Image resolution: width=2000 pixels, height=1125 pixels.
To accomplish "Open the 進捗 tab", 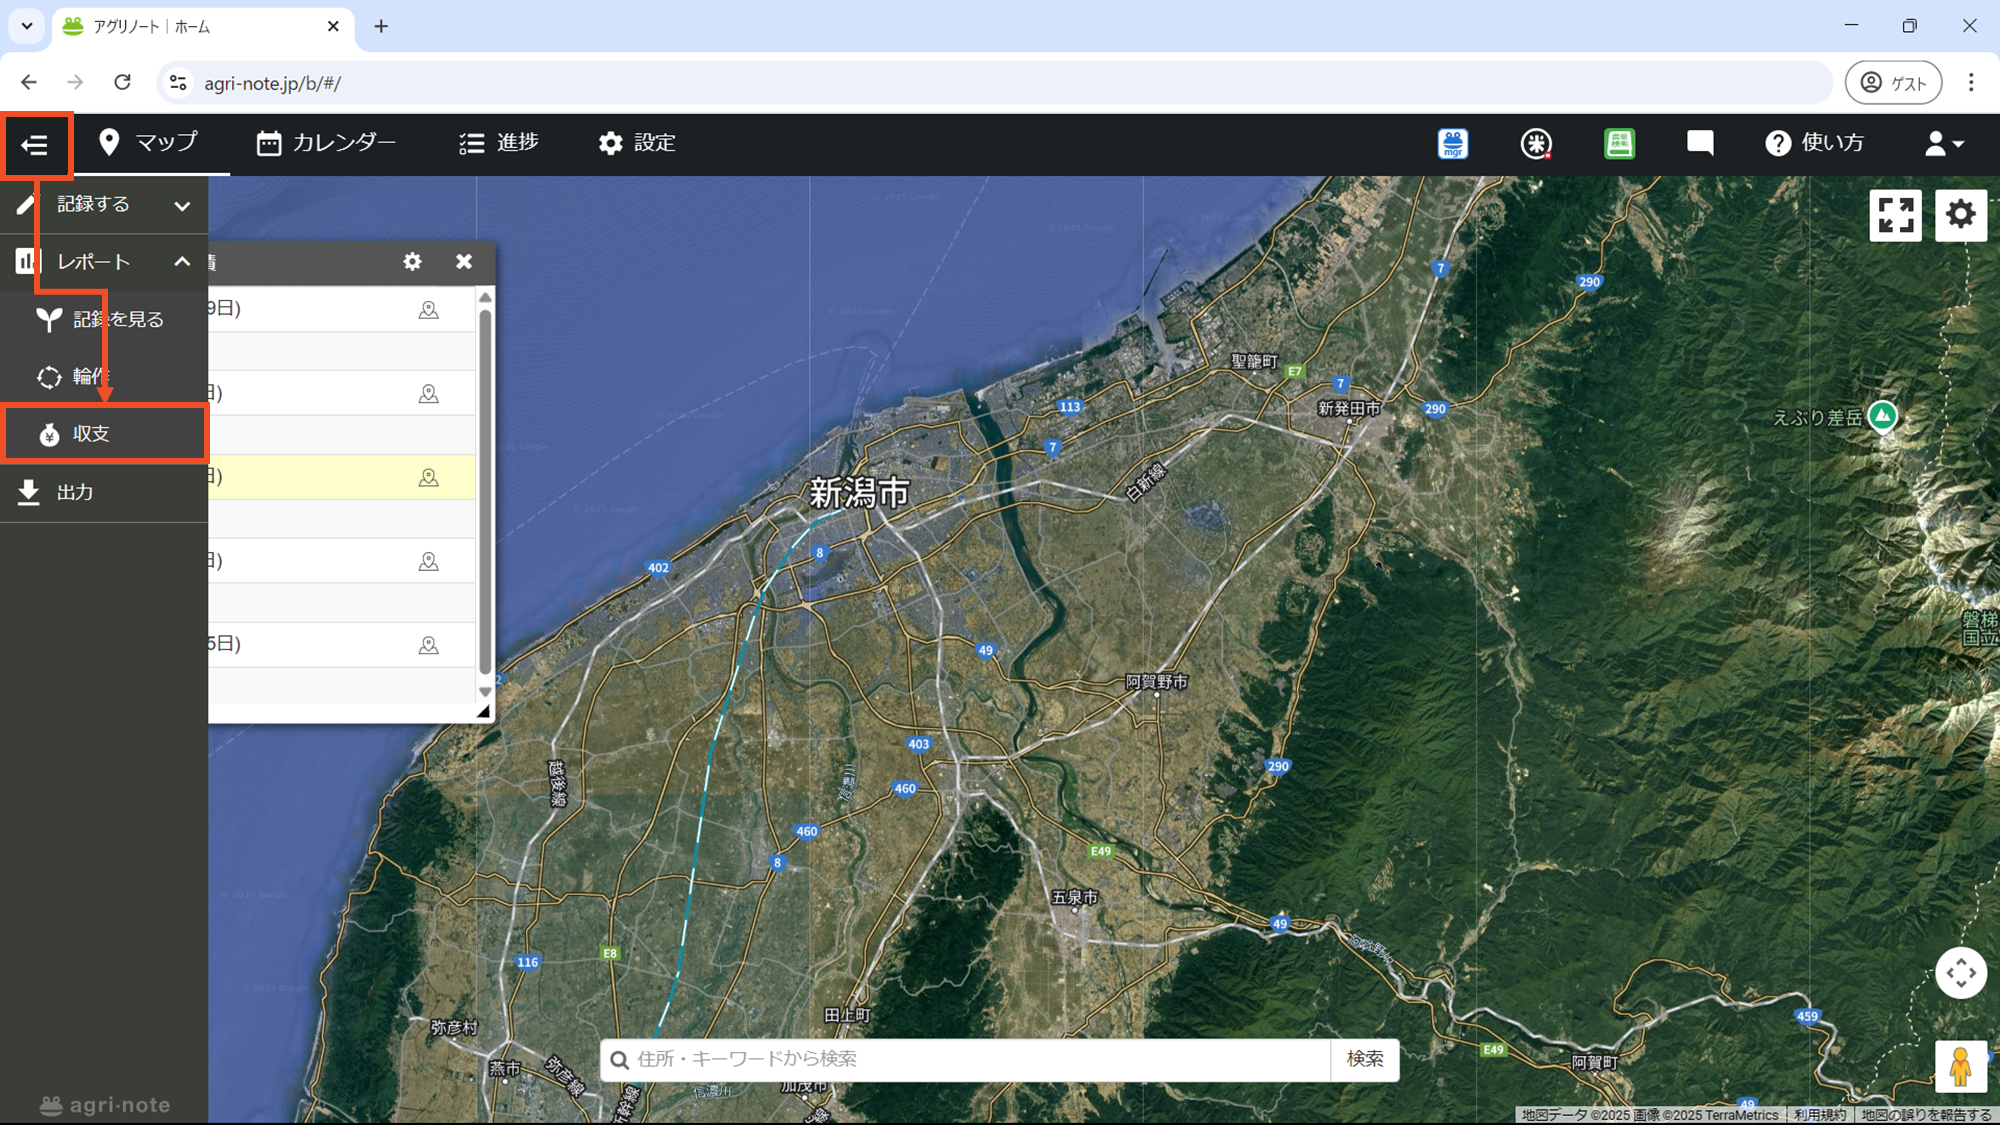I will [499, 143].
